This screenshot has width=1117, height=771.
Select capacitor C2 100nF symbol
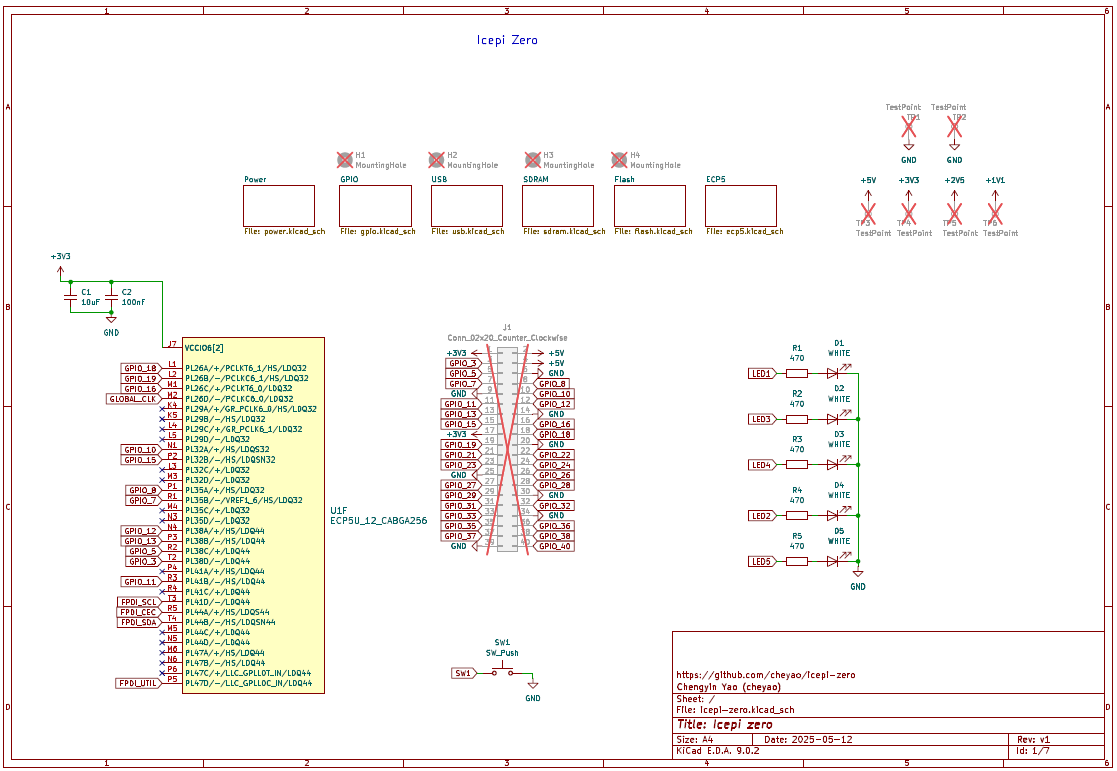pyautogui.click(x=111, y=297)
